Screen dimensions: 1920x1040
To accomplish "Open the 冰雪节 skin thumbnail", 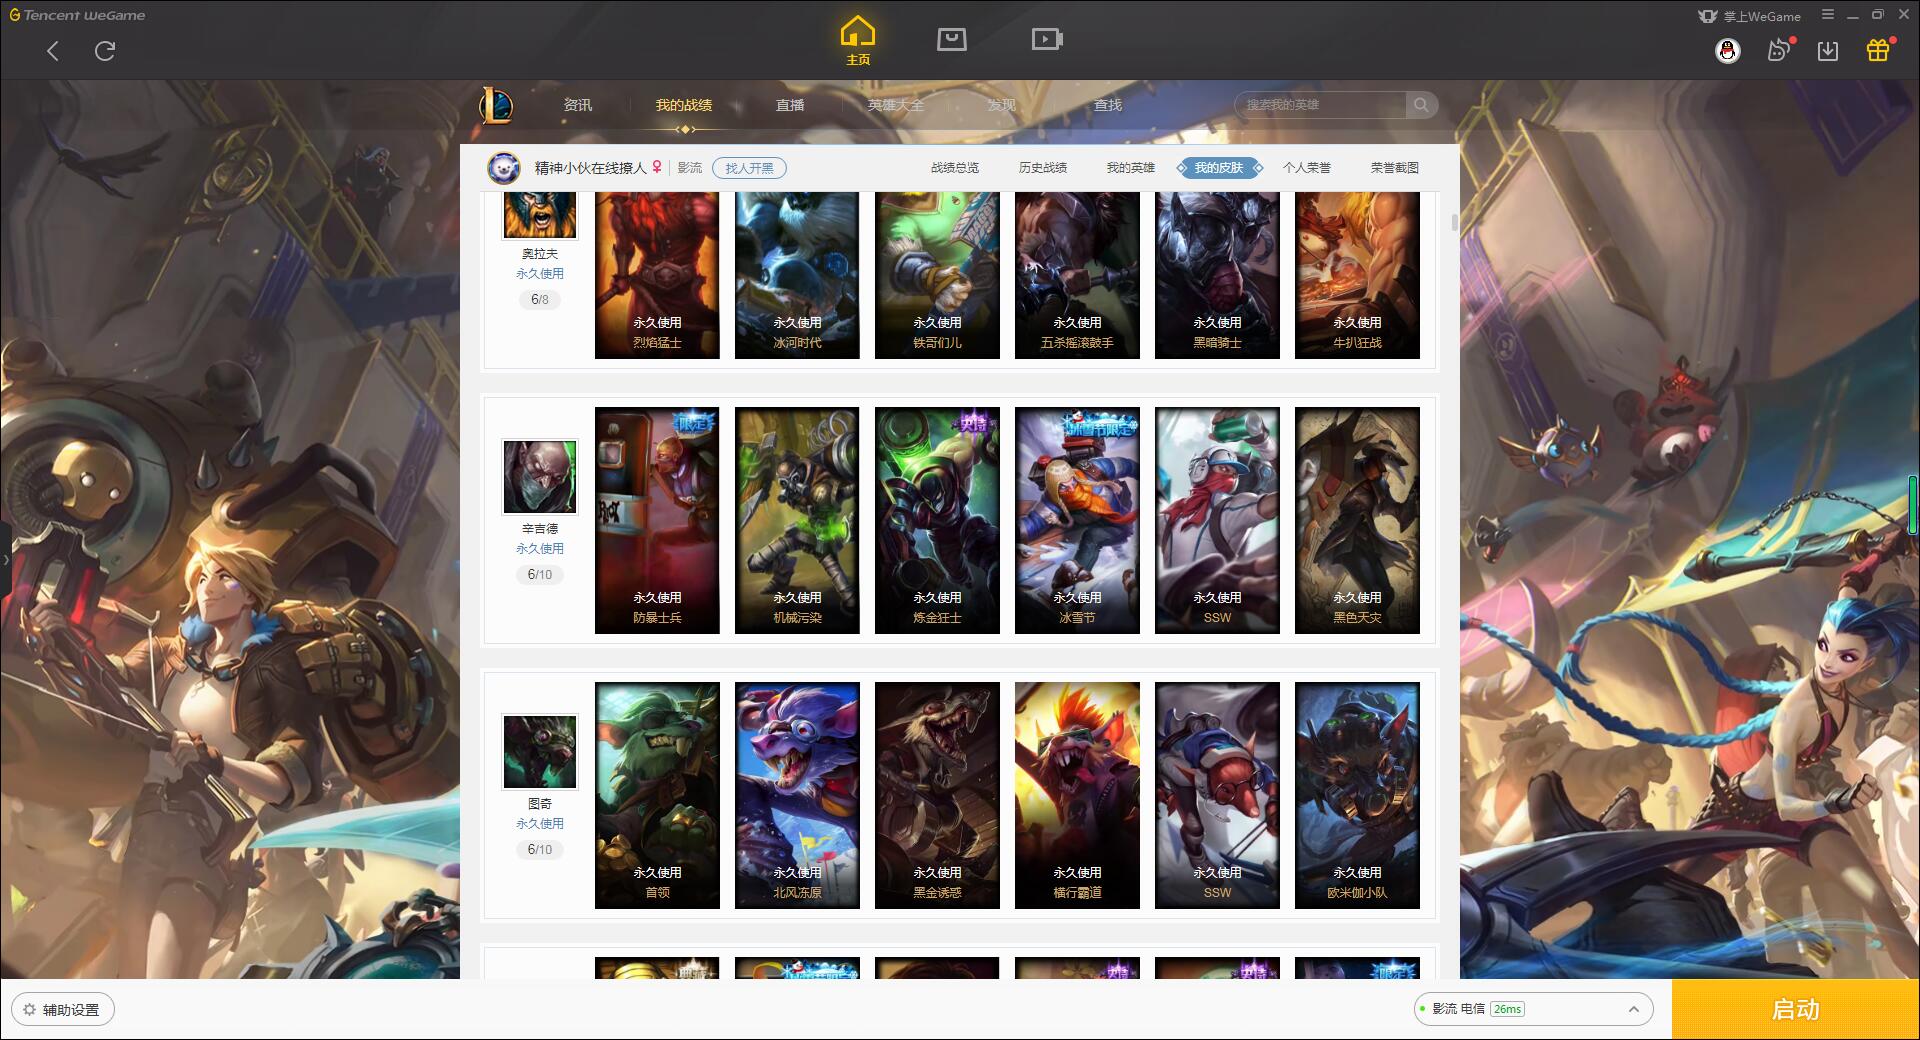I will (1077, 520).
